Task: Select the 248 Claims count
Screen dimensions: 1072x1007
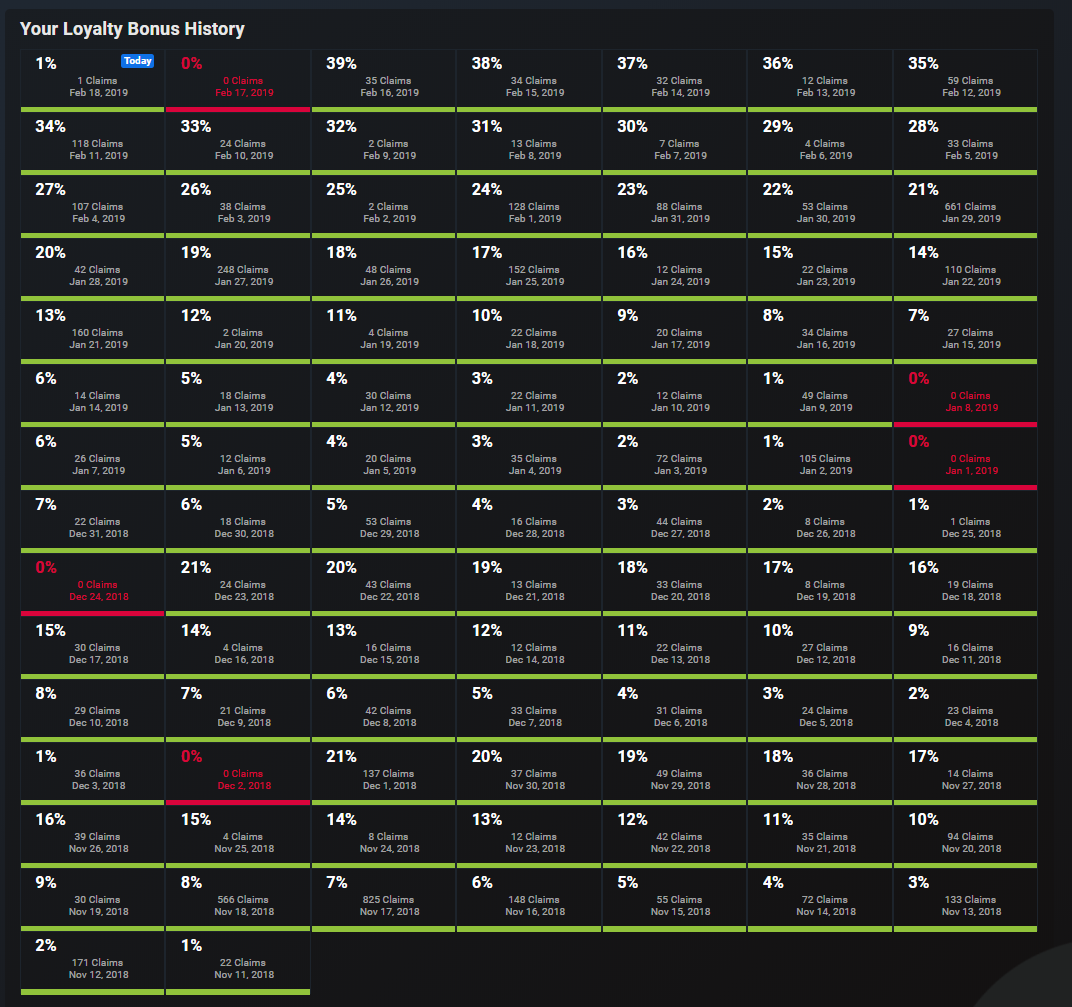Action: click(x=243, y=269)
